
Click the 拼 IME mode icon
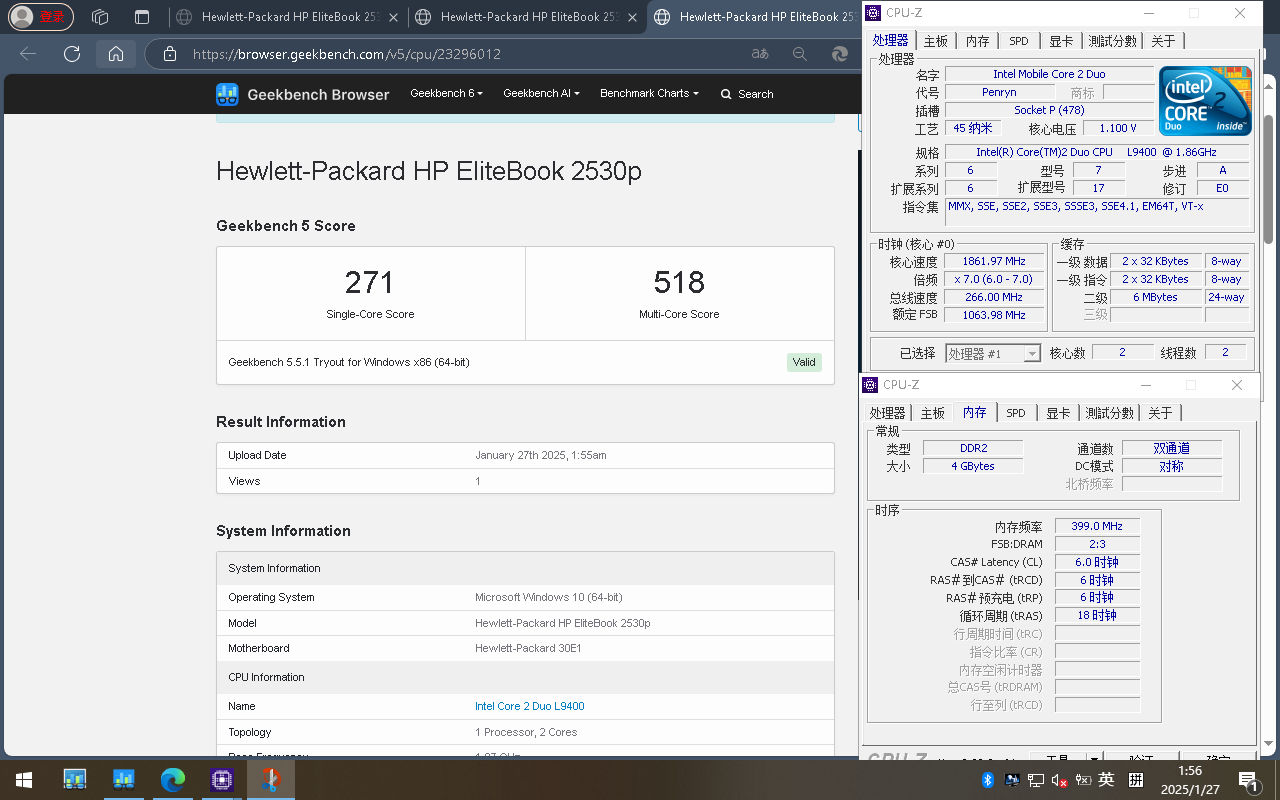(1137, 780)
